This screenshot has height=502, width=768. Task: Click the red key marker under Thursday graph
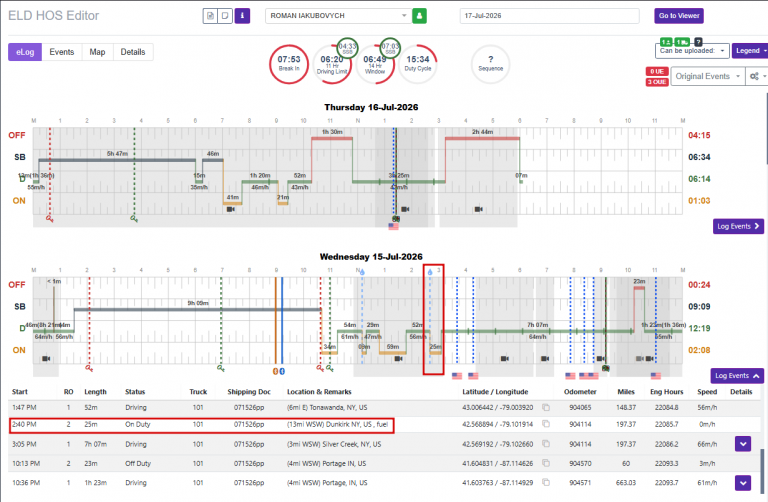click(49, 218)
